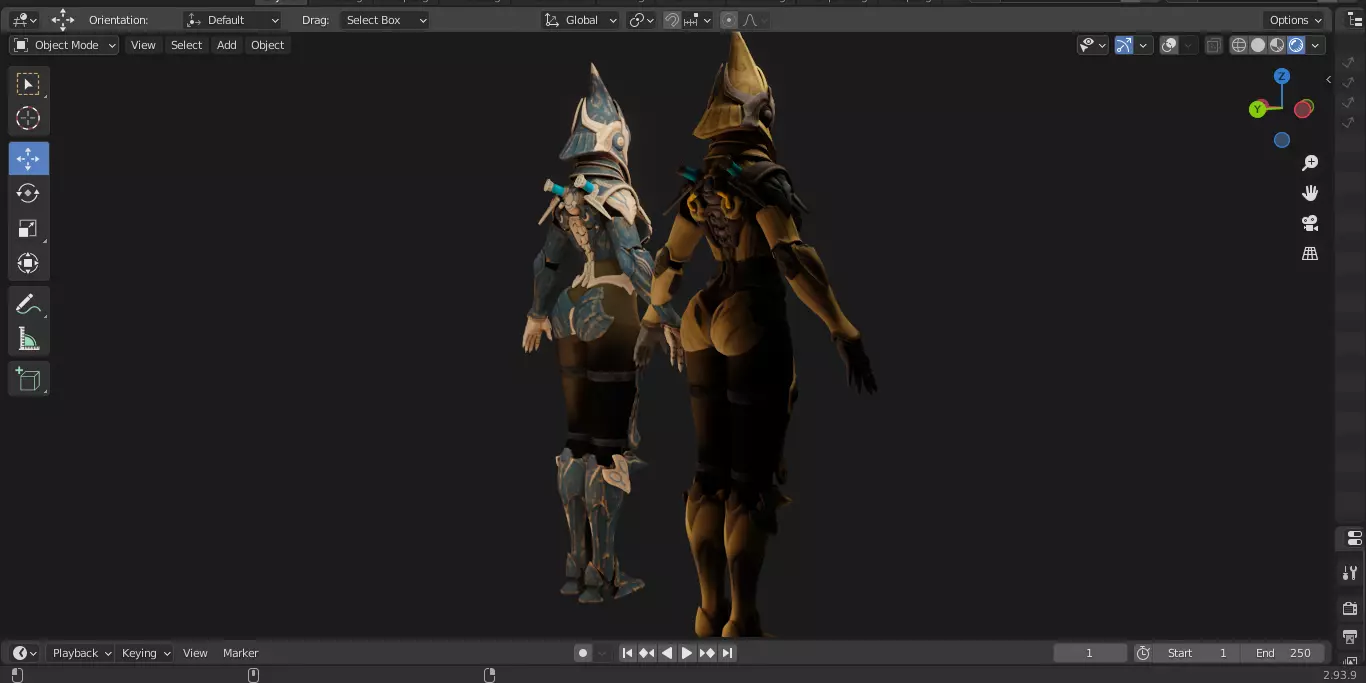
Task: Play the animation forward
Action: pos(687,653)
